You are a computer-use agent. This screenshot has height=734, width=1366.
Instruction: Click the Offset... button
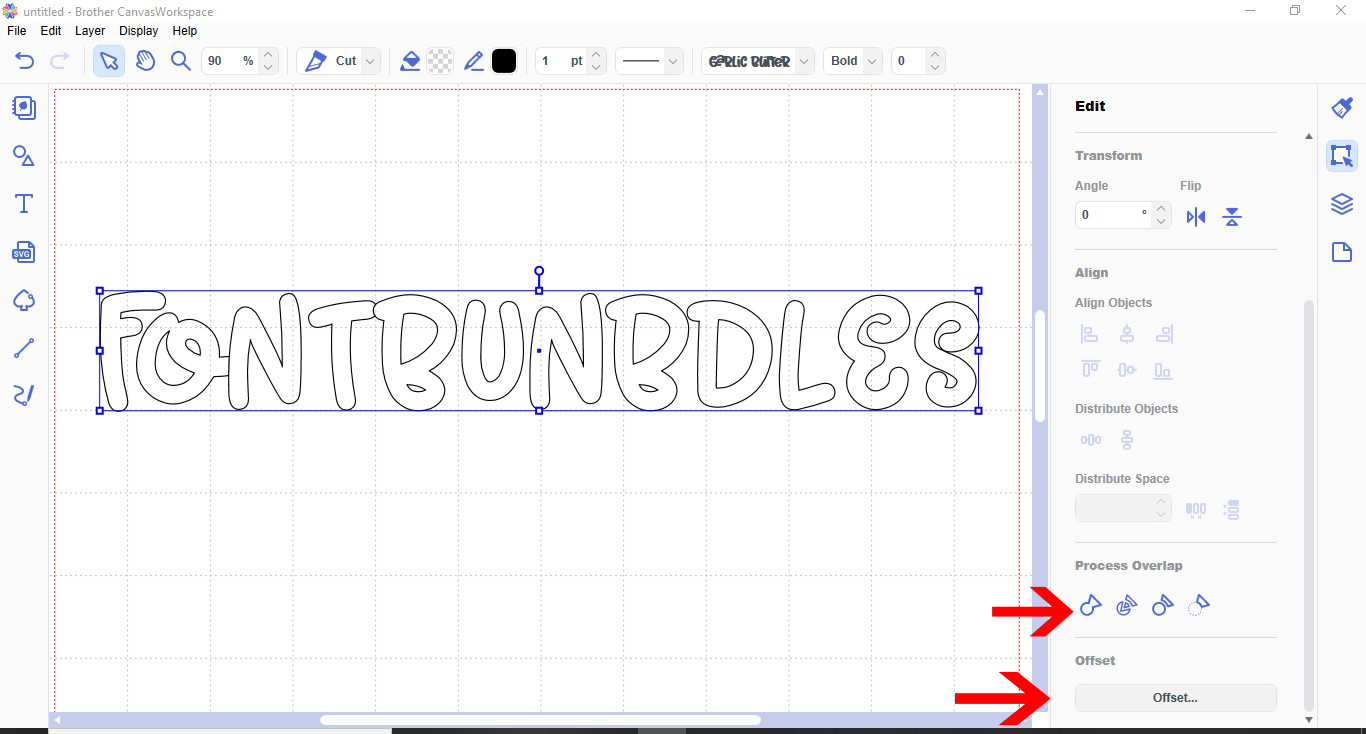[x=1175, y=698]
